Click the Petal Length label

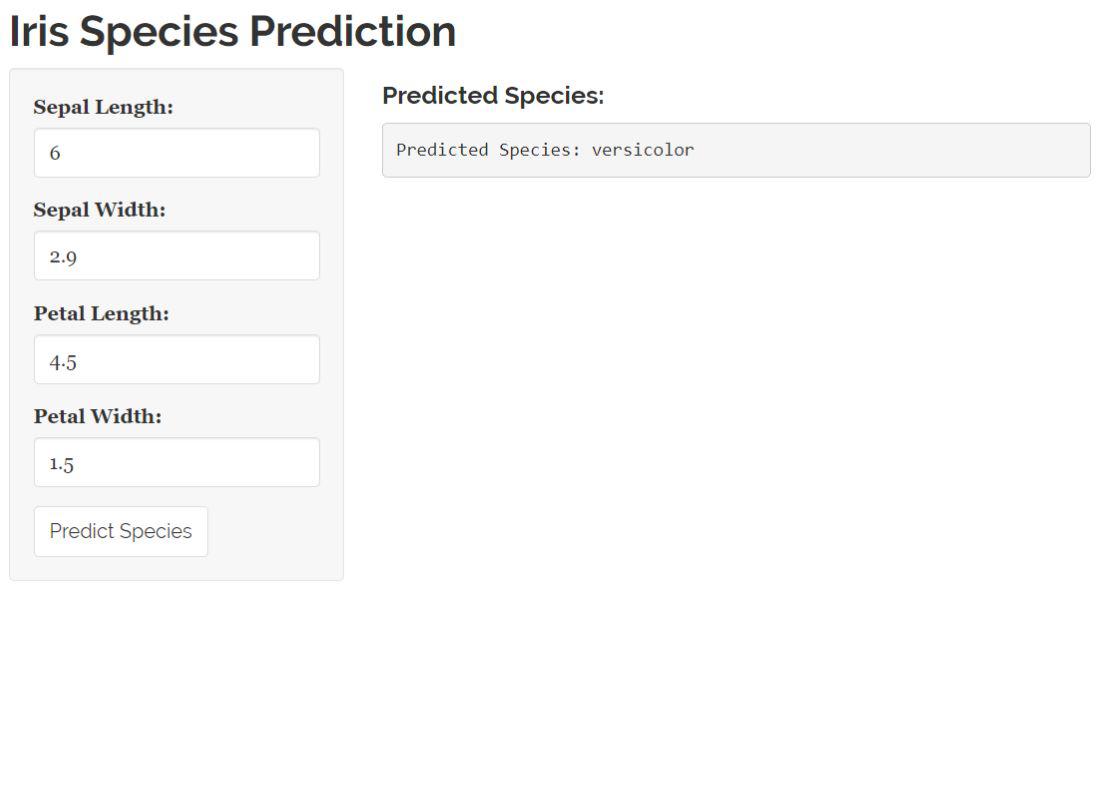point(101,313)
